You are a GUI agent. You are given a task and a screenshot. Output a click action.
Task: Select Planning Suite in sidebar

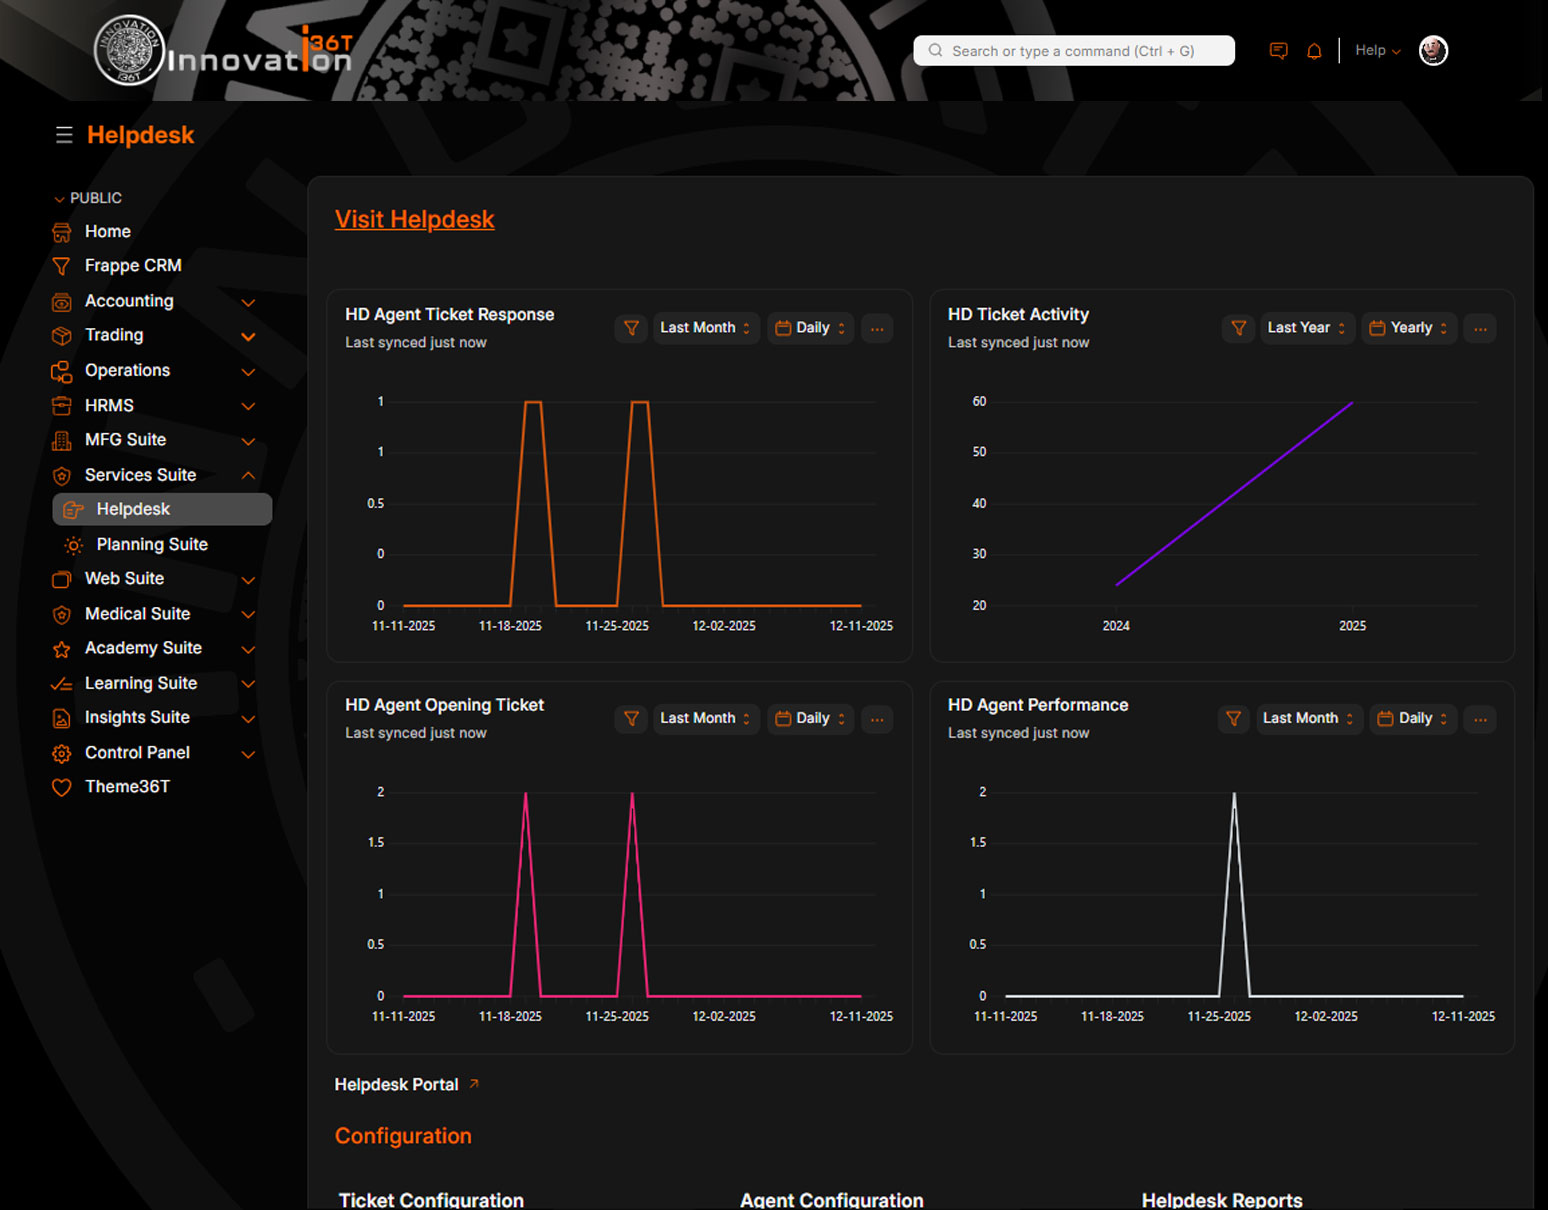click(x=152, y=545)
